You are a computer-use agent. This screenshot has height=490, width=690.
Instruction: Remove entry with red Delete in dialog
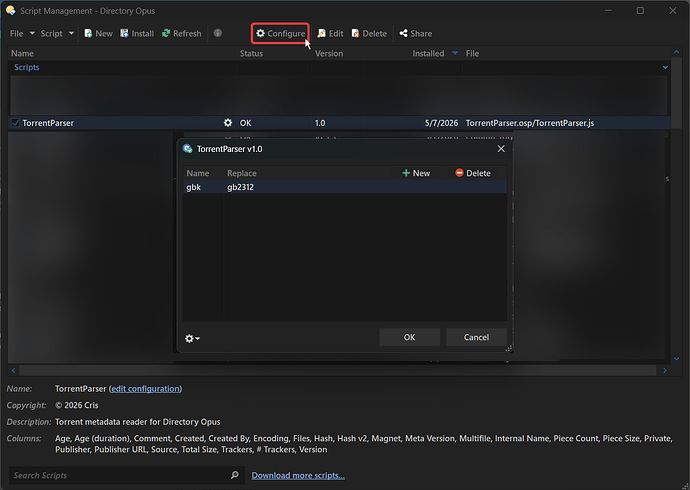[x=473, y=173]
